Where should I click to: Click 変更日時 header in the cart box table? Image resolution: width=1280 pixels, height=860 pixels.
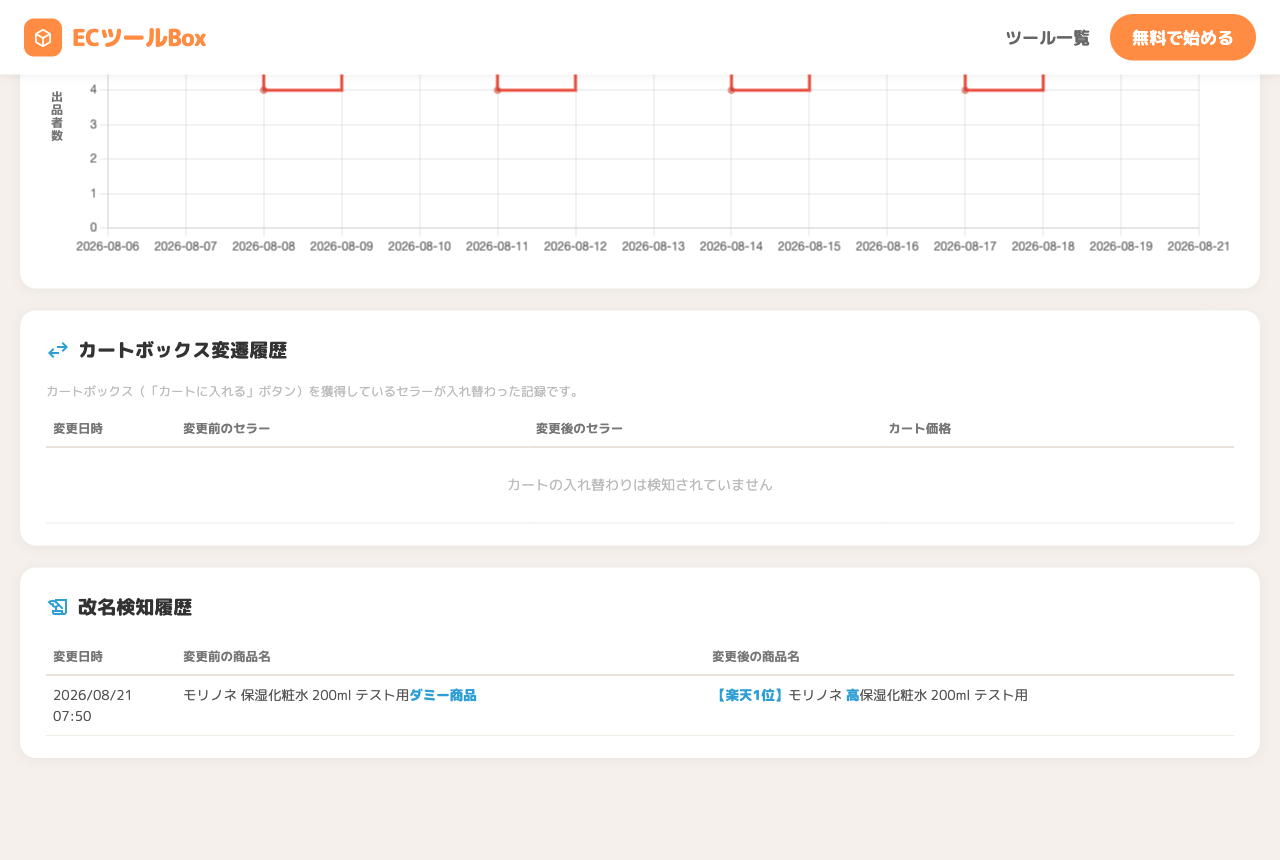78,428
